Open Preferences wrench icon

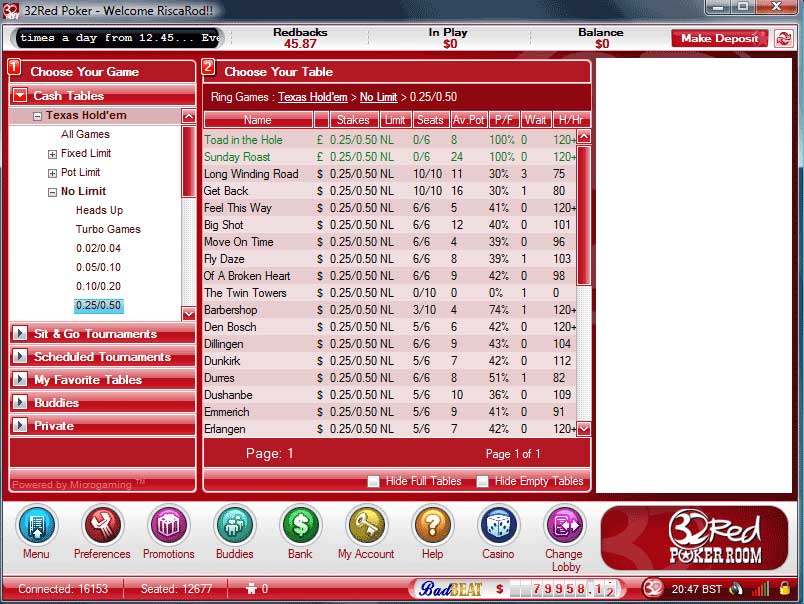click(102, 525)
